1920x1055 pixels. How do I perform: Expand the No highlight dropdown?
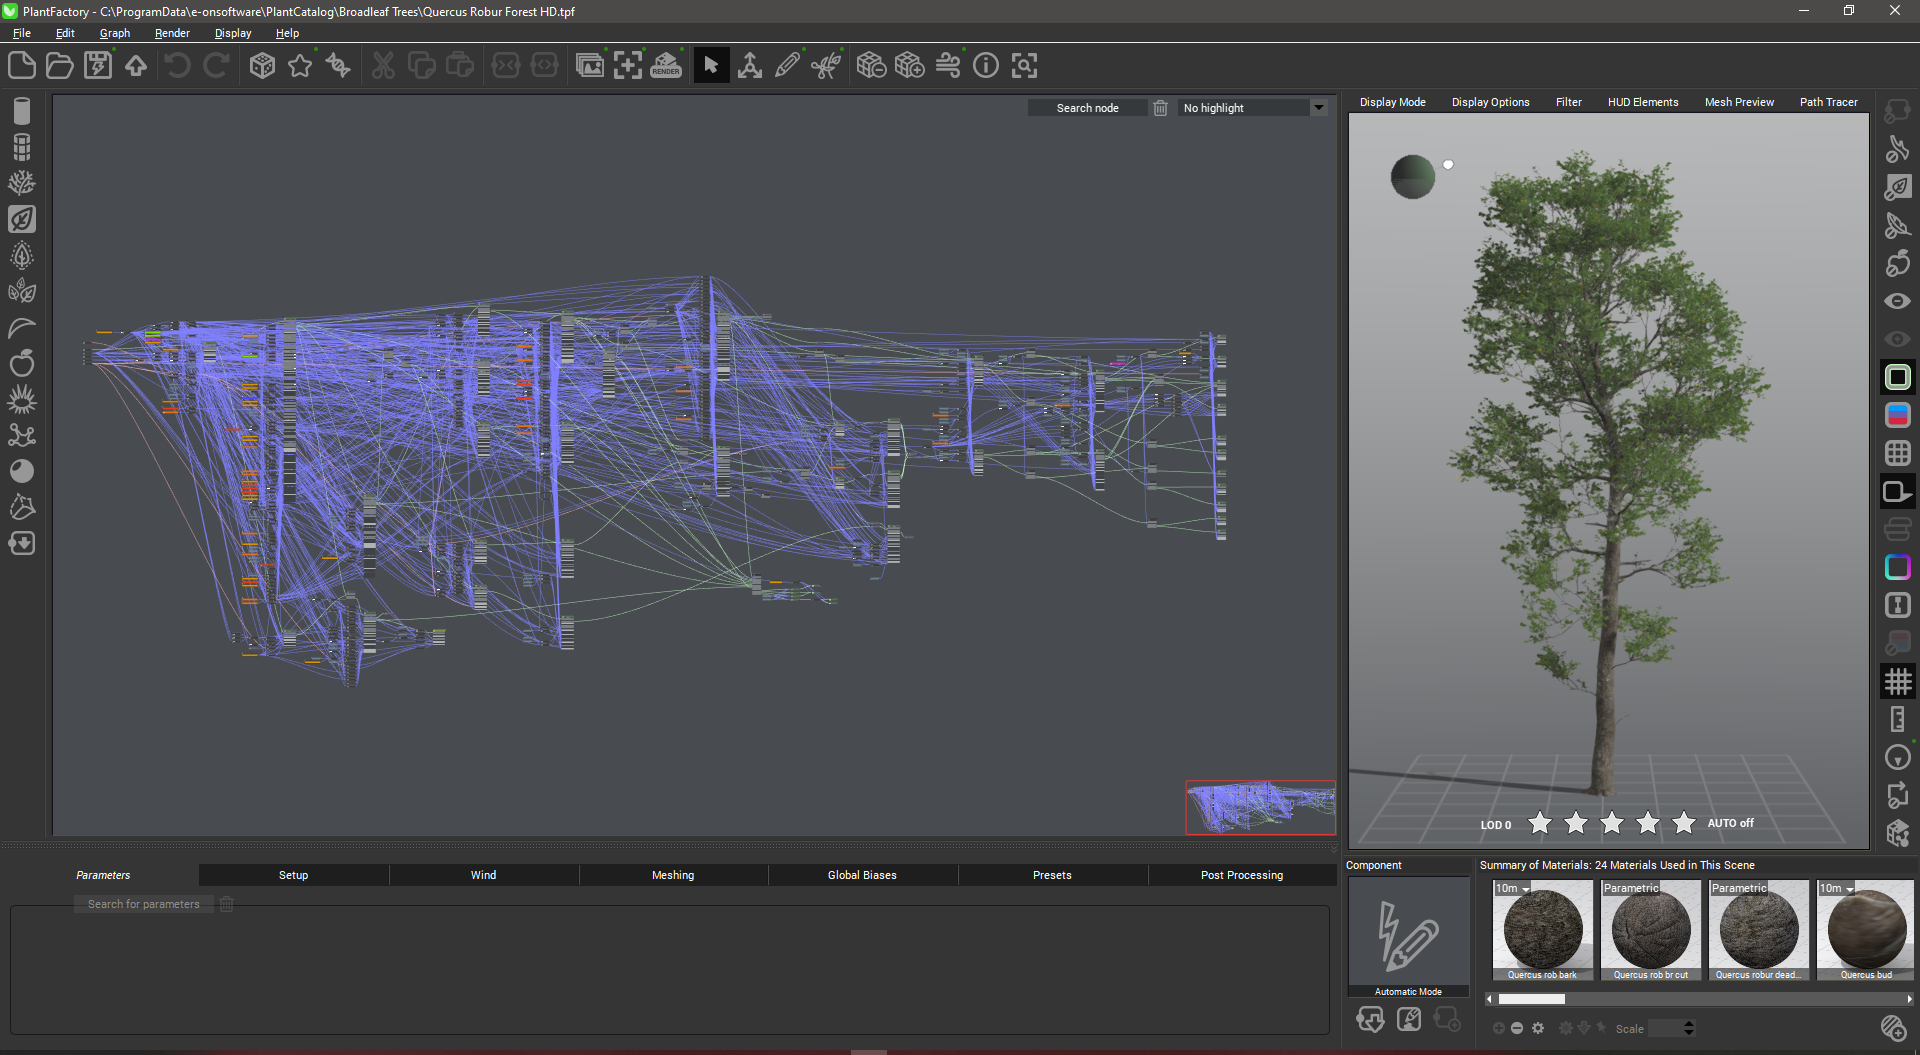(1319, 108)
